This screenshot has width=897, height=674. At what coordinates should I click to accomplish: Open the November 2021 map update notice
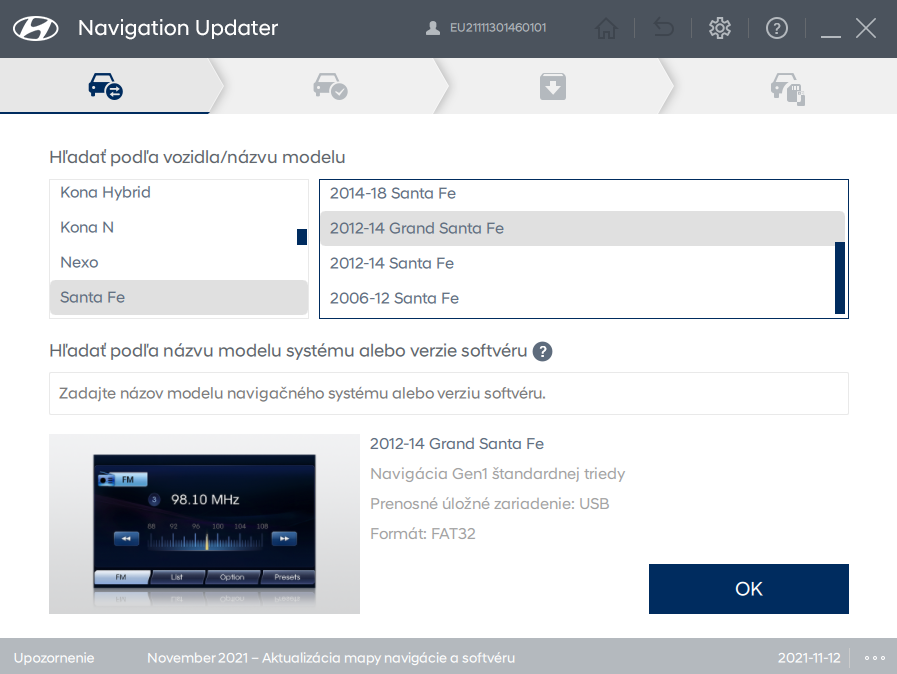[x=331, y=658]
